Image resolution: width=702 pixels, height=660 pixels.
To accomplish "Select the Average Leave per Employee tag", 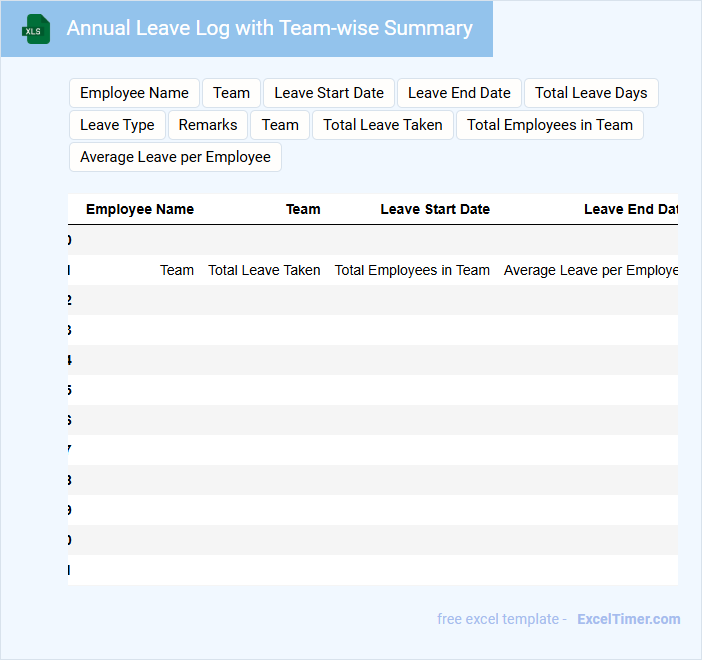I will click(175, 157).
